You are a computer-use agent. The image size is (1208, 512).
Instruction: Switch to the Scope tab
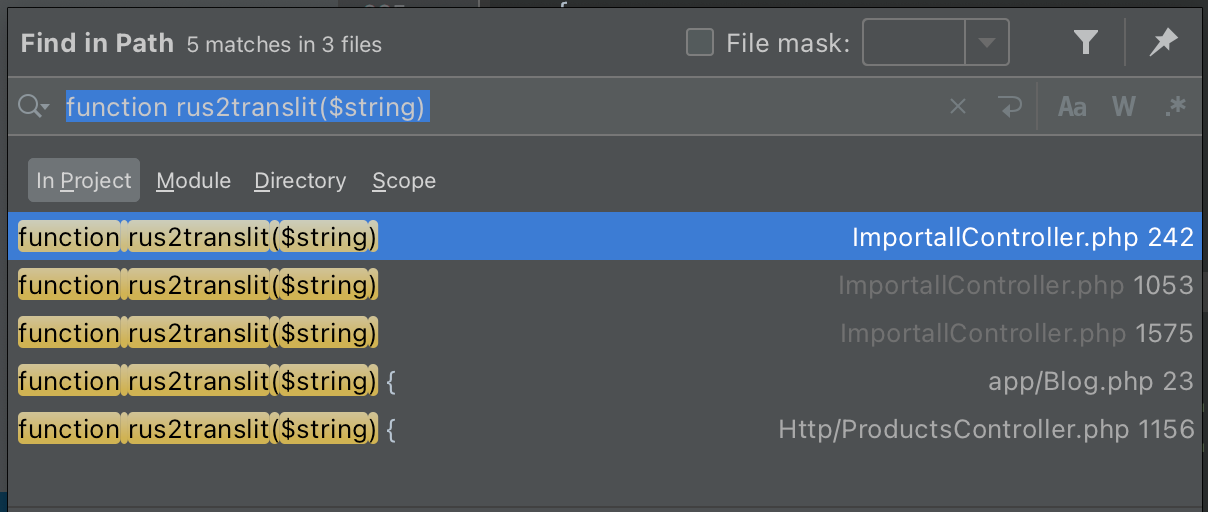[x=404, y=181]
